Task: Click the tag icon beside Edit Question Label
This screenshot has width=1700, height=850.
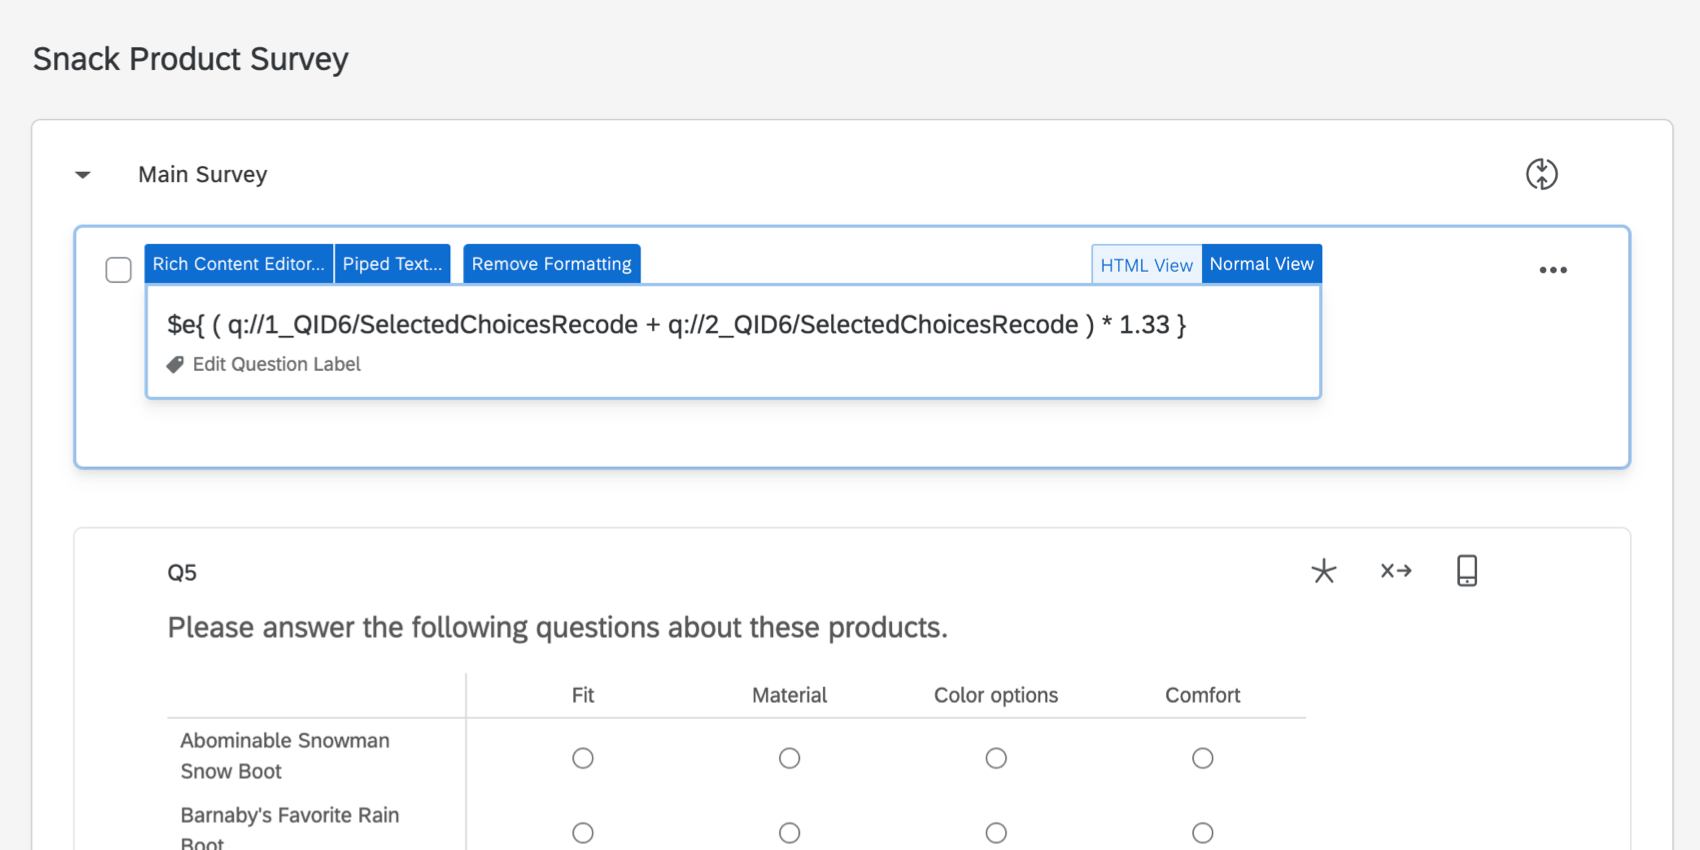Action: coord(175,365)
